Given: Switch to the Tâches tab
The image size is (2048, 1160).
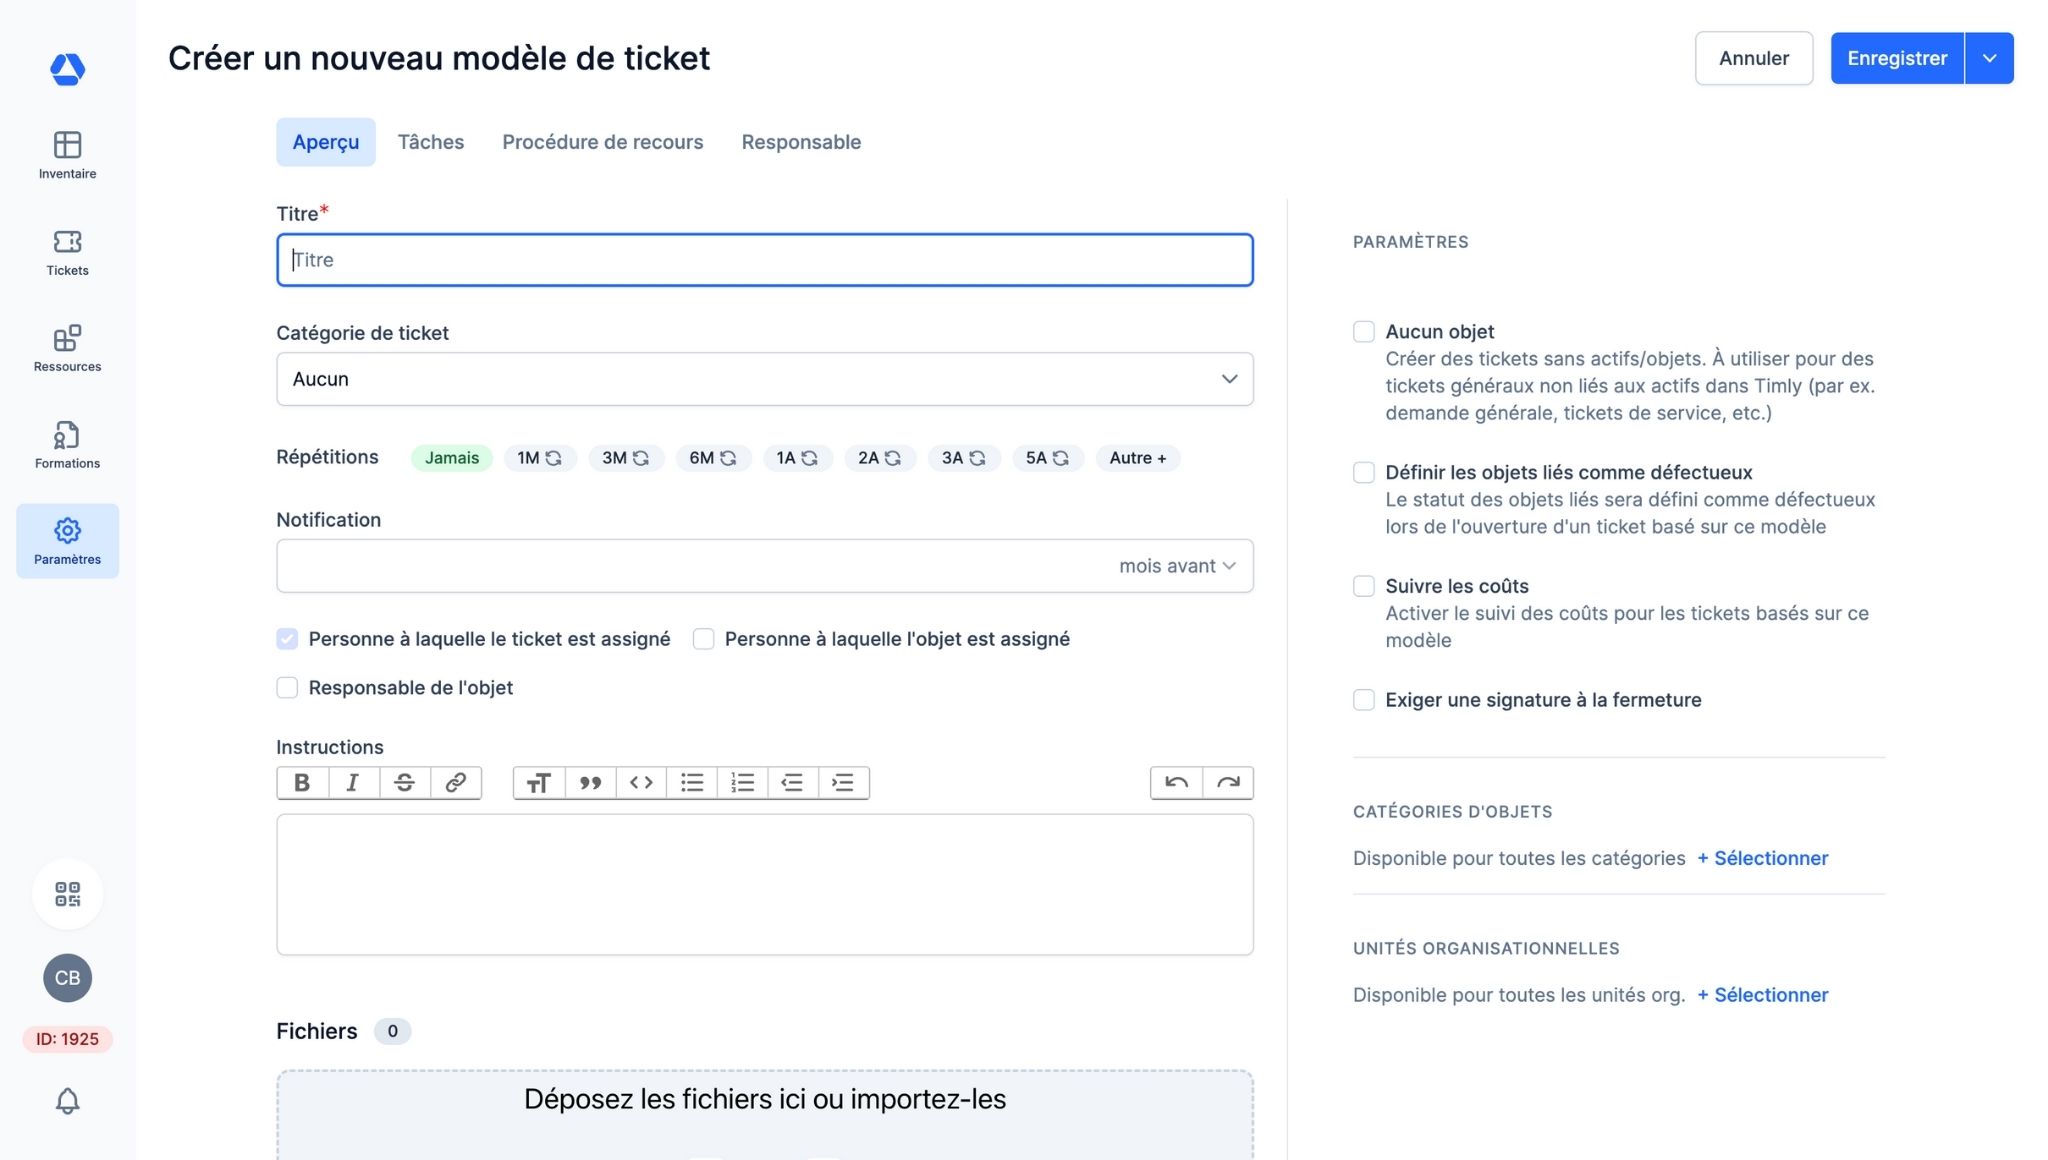Looking at the screenshot, I should [430, 142].
